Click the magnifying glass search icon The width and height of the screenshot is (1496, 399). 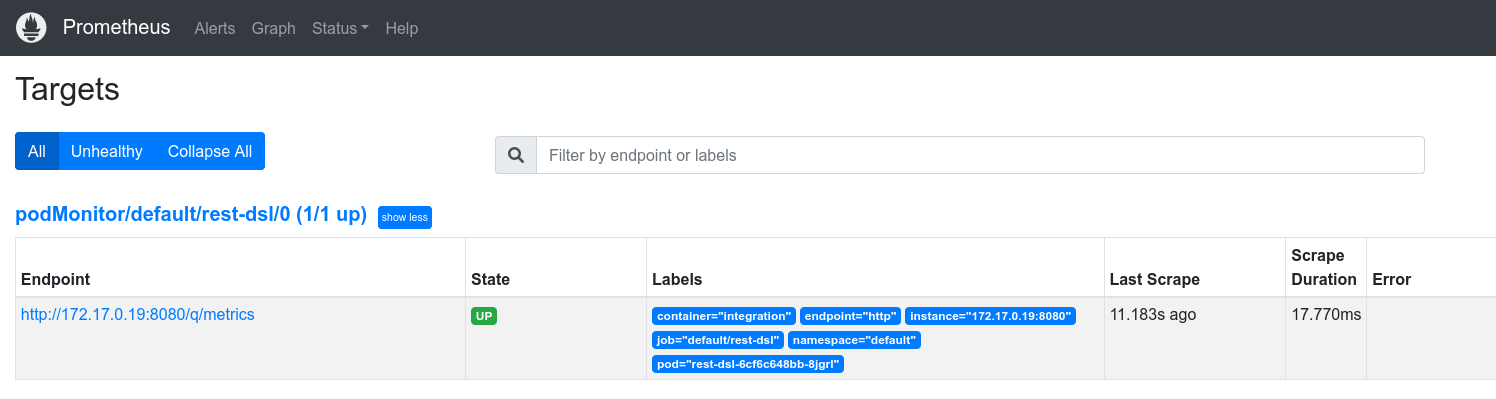[516, 155]
